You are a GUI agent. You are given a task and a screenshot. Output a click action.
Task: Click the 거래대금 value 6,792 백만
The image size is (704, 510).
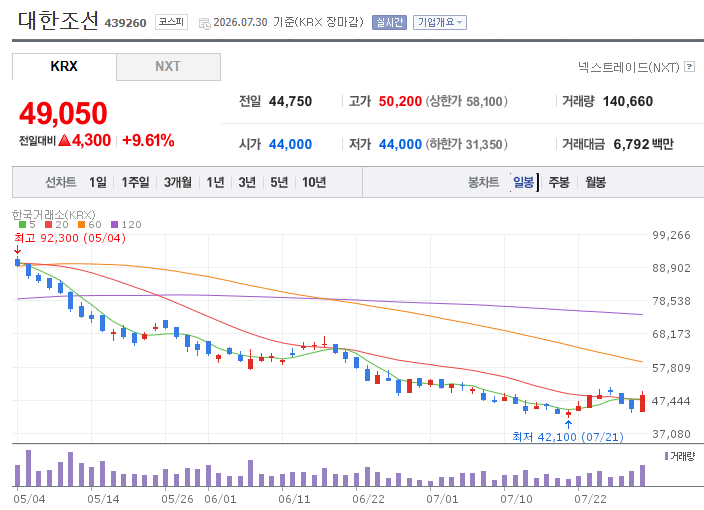point(643,145)
